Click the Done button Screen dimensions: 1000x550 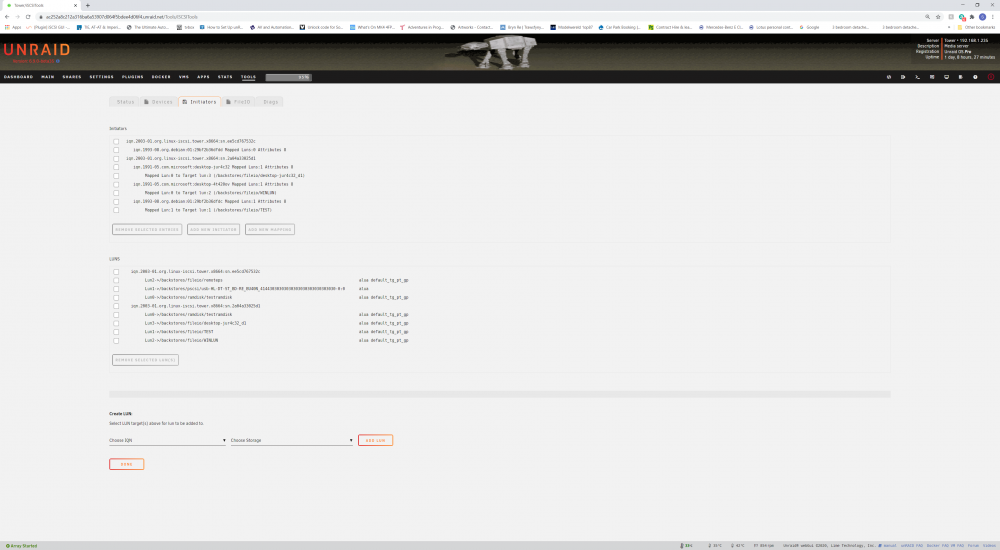coord(126,464)
